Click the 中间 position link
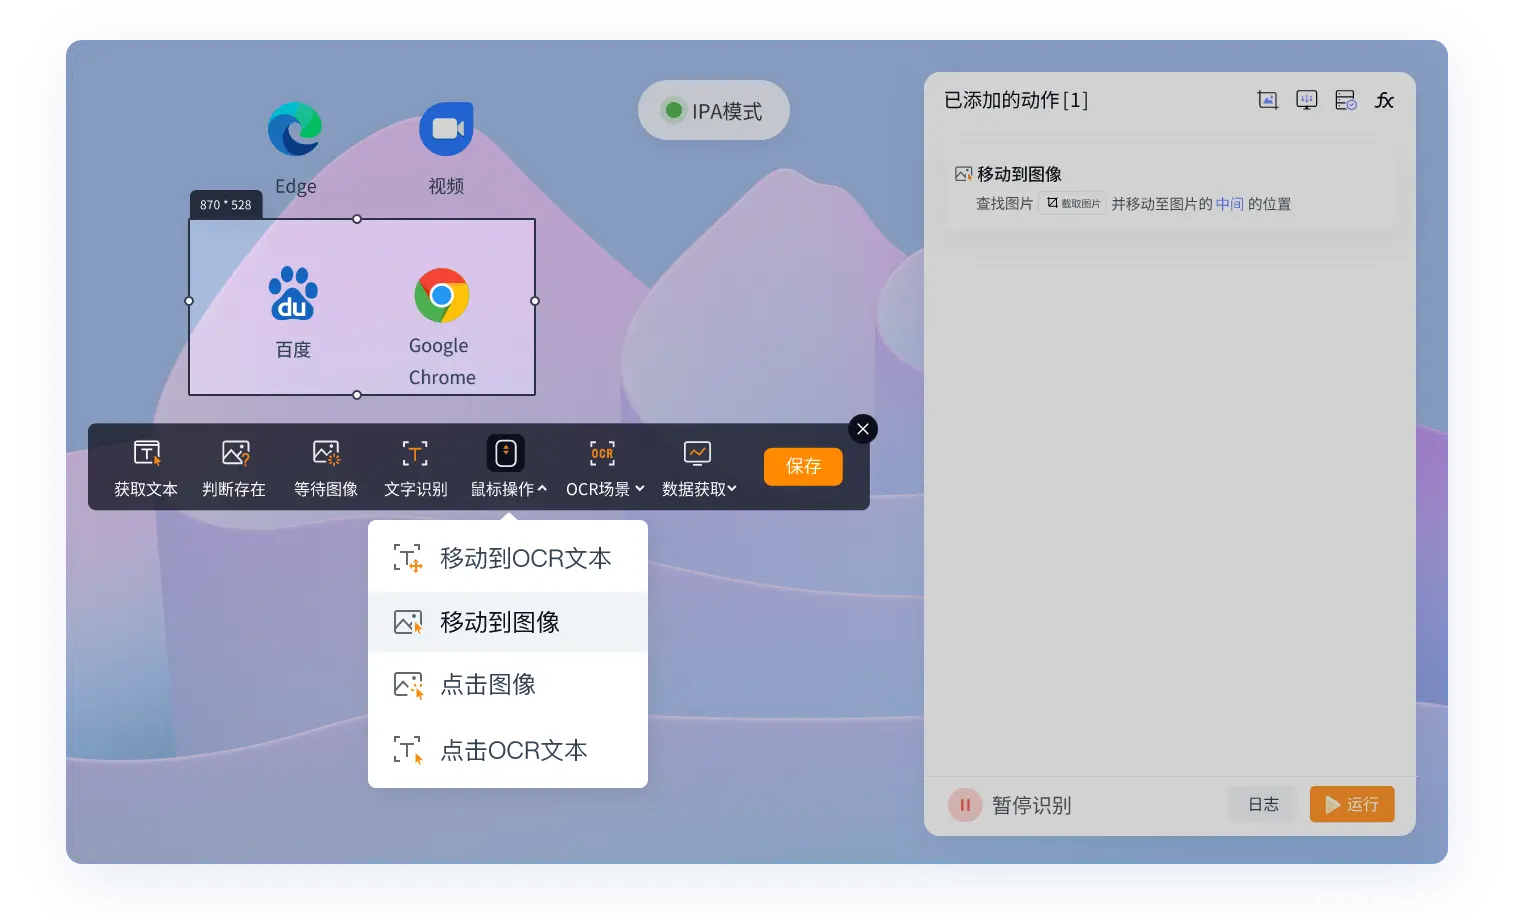 pos(1230,204)
